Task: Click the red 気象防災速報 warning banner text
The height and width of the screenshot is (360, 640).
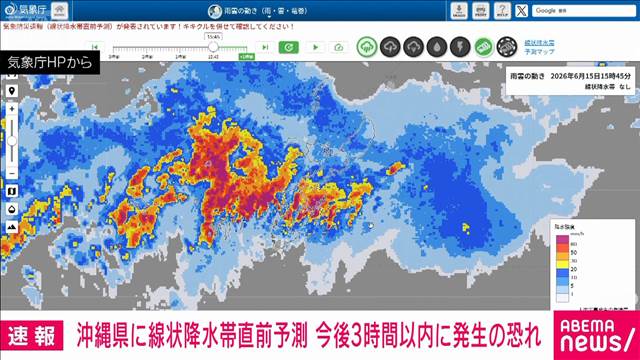Action: [149, 27]
